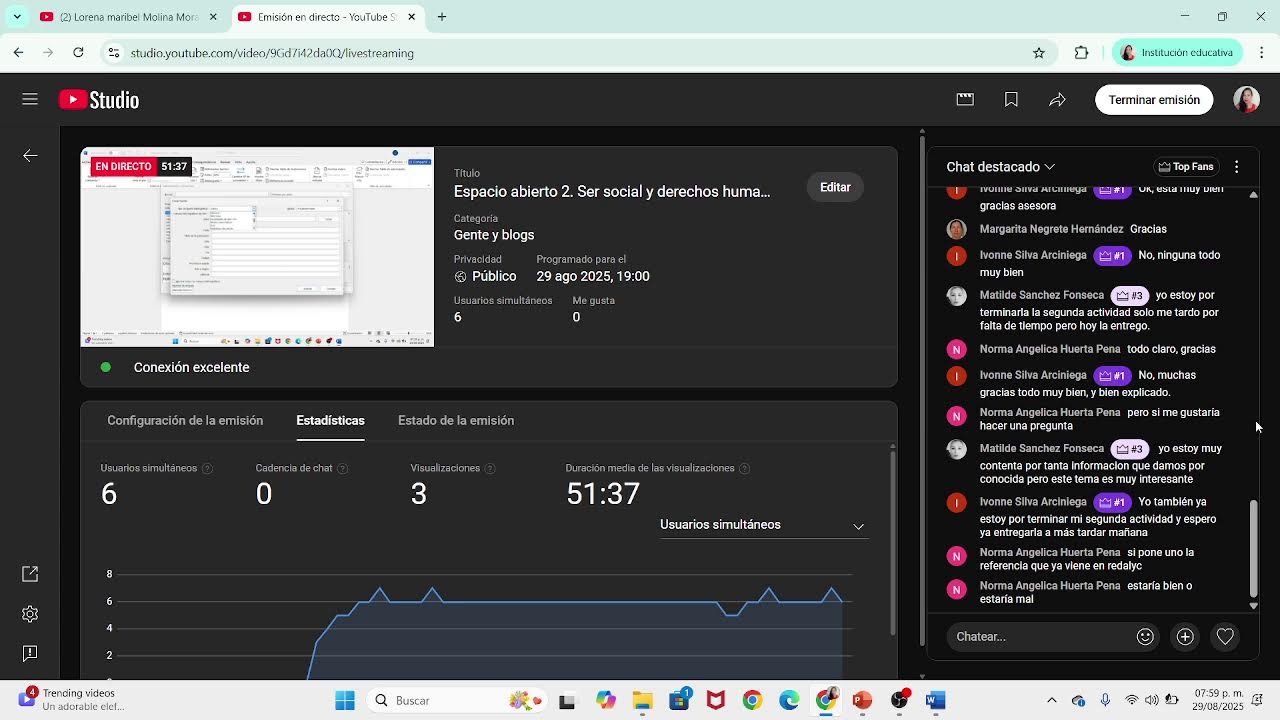Screen dimensions: 1280x720
Task: Reload the page in the browser
Action: 78,53
